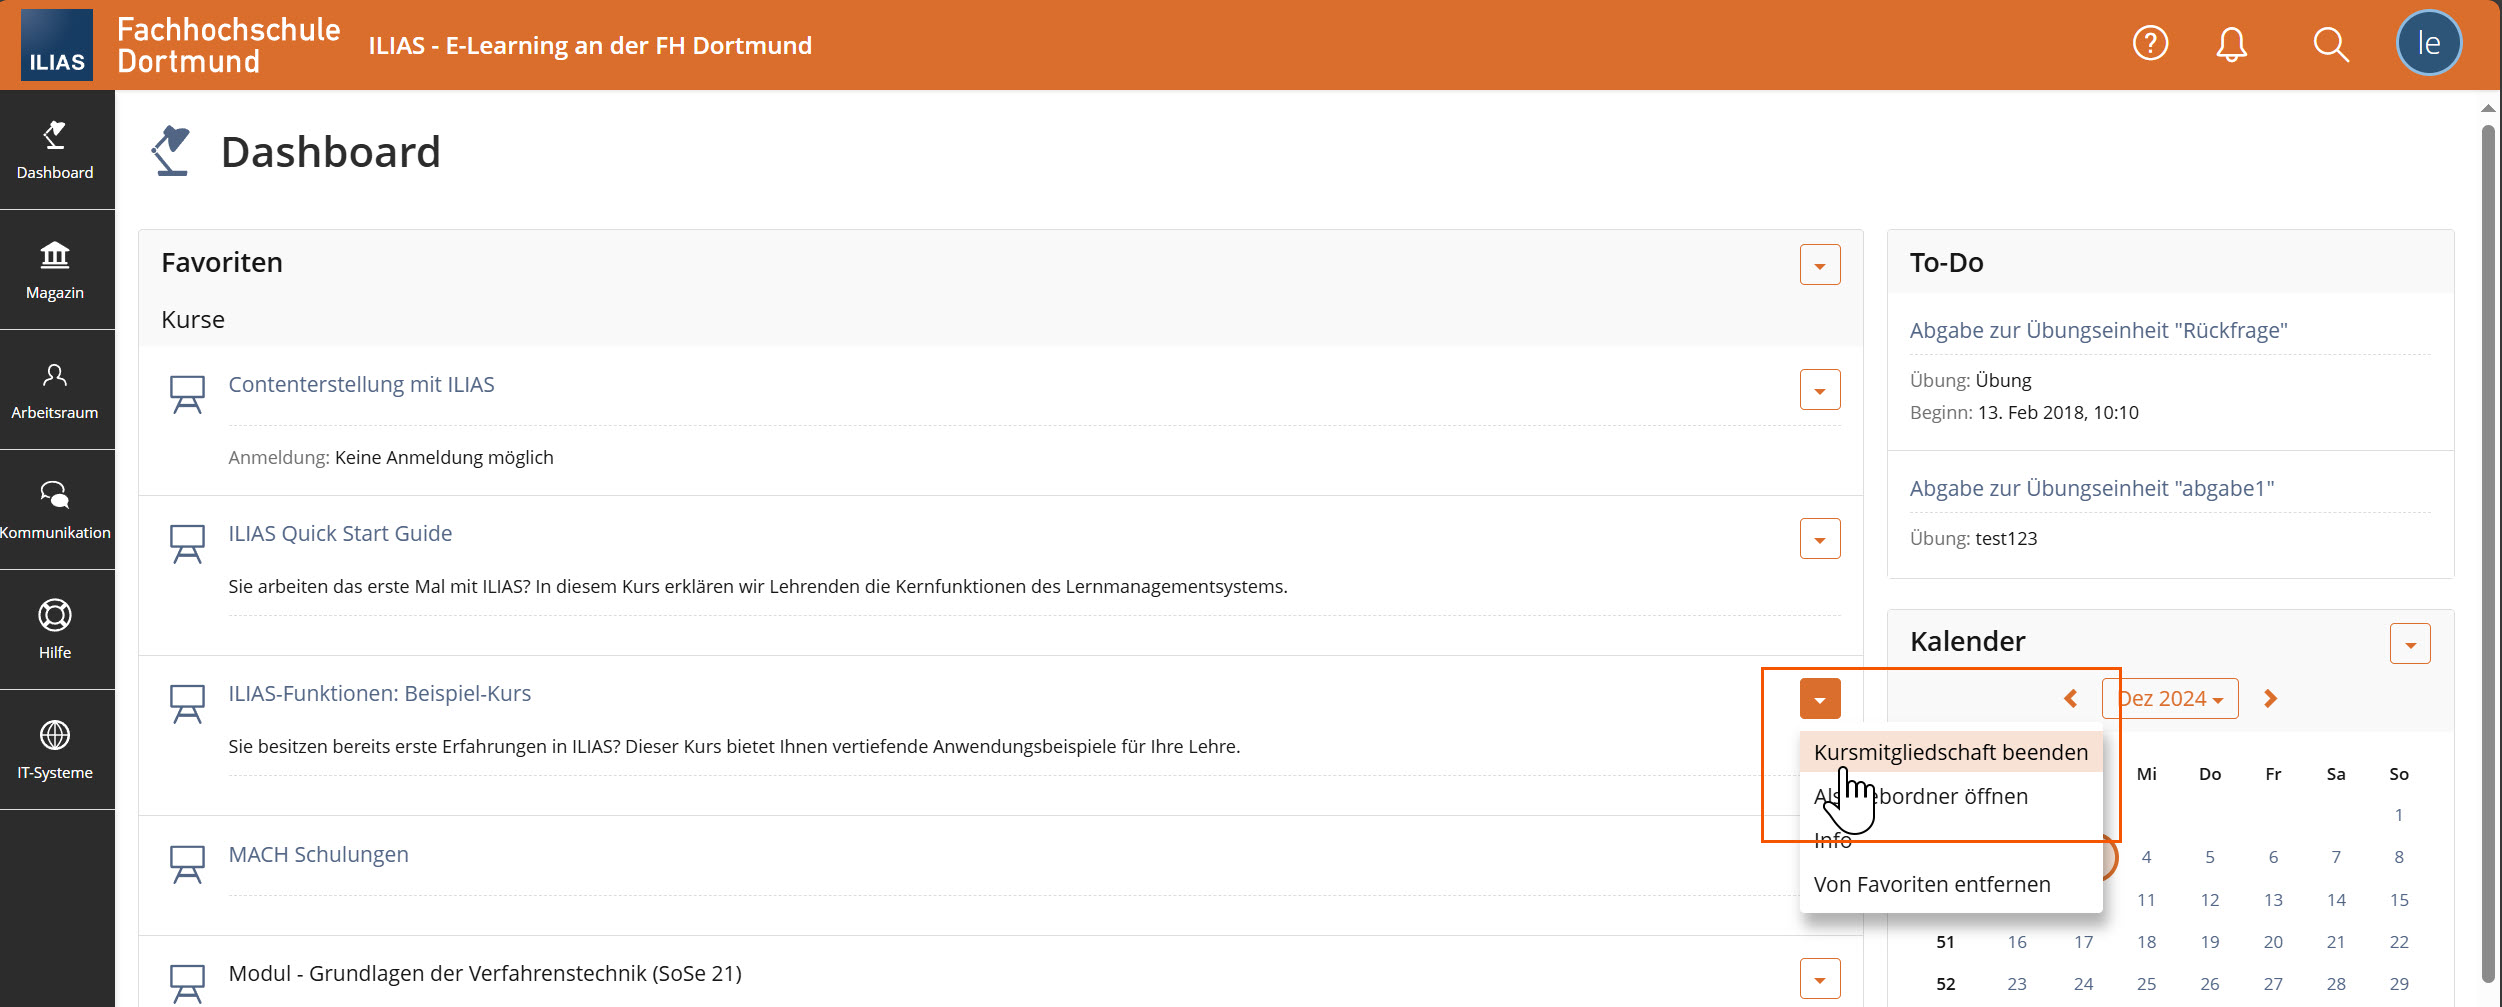Open the Favoriten panel actions dropdown
2502x1007 pixels.
(x=1820, y=264)
